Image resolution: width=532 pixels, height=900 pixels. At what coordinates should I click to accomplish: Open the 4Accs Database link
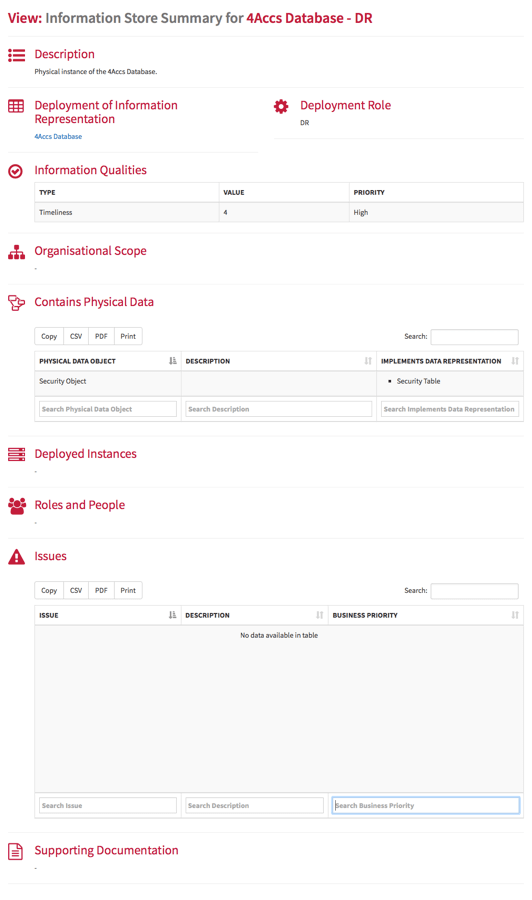[x=58, y=137]
